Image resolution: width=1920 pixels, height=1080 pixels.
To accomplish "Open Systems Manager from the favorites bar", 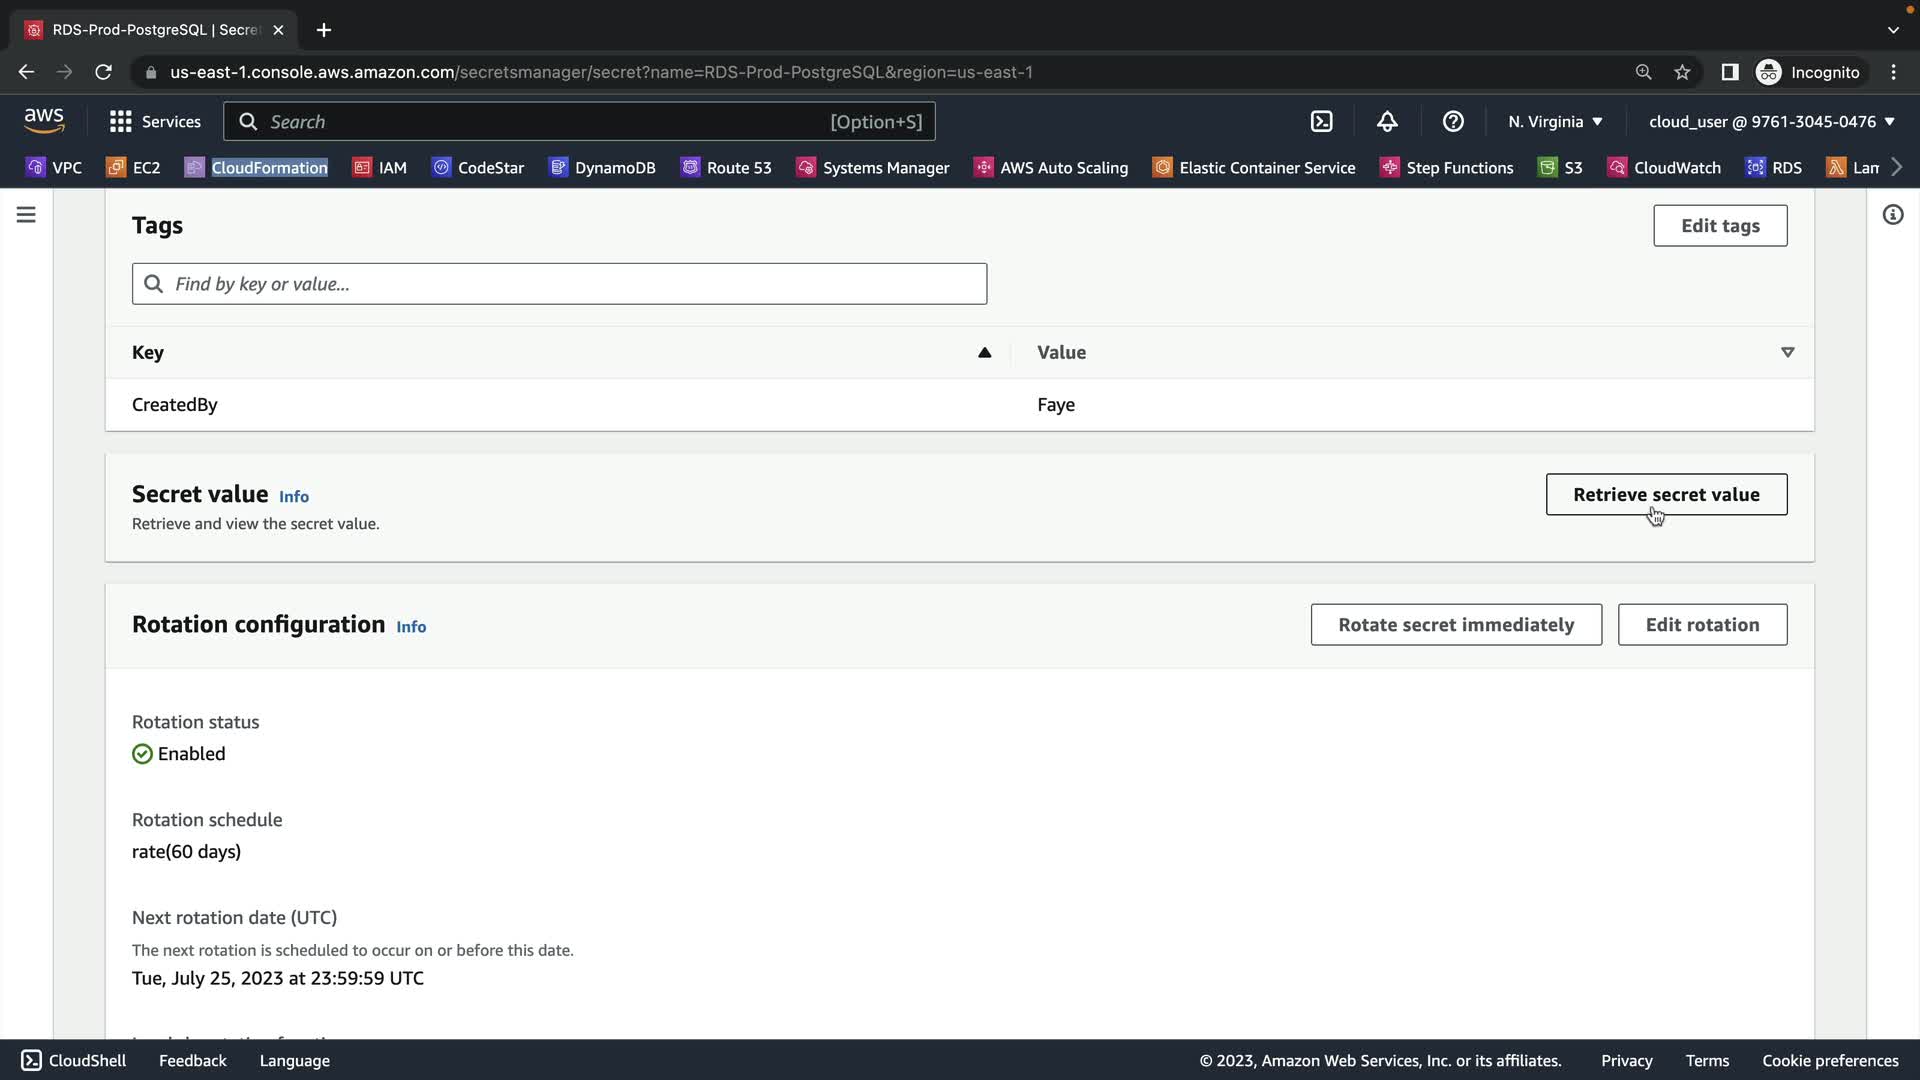I will pos(885,167).
